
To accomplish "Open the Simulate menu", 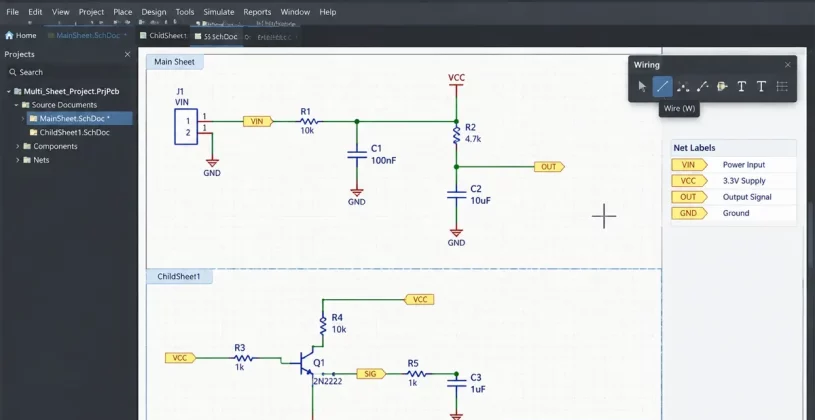I will tap(219, 12).
